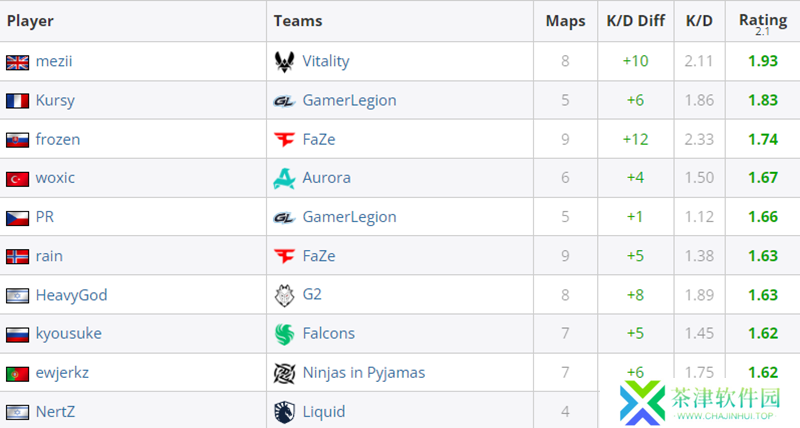
Task: Sort table by K/D Diff header
Action: 635,21
